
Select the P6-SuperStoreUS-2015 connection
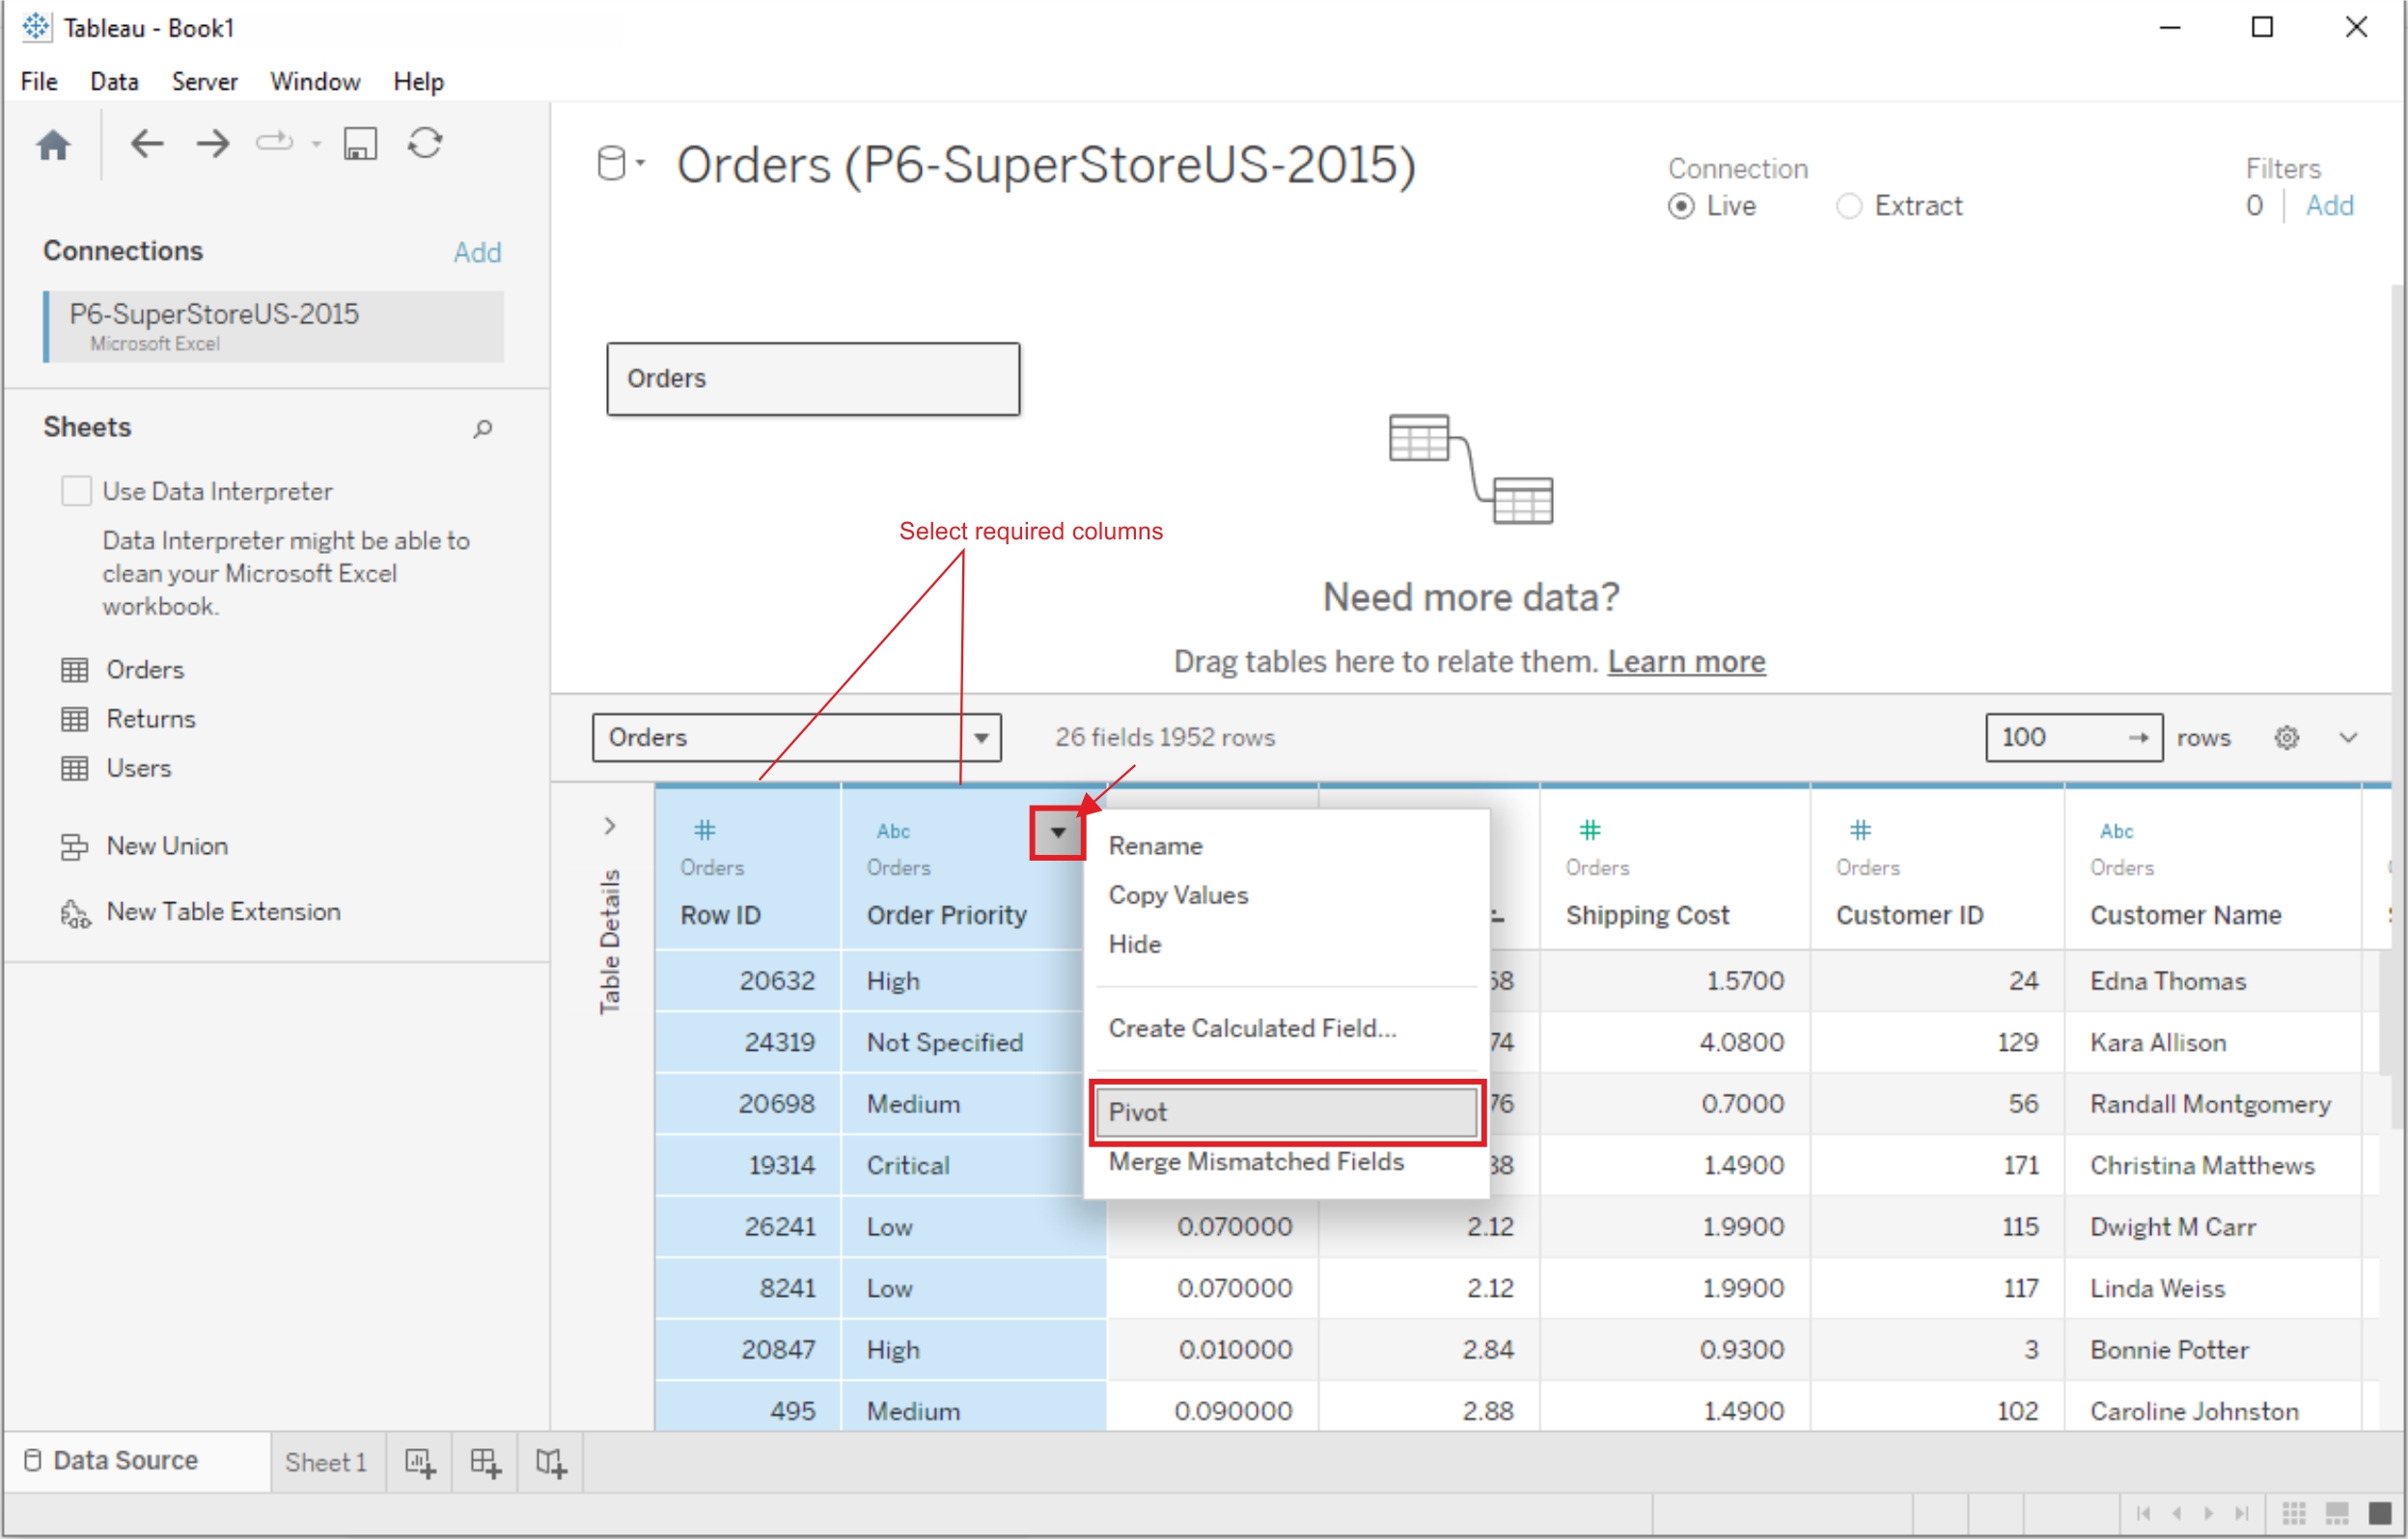(x=274, y=326)
